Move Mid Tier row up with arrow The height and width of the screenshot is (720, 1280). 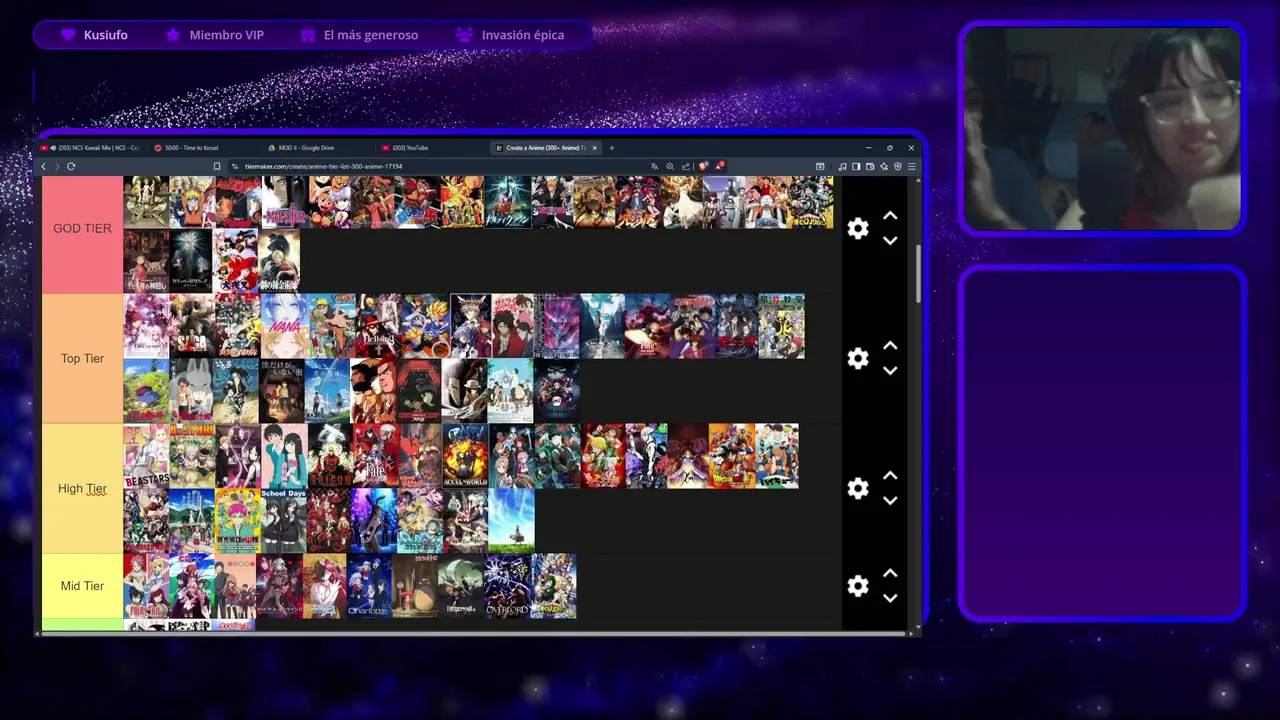coord(890,574)
